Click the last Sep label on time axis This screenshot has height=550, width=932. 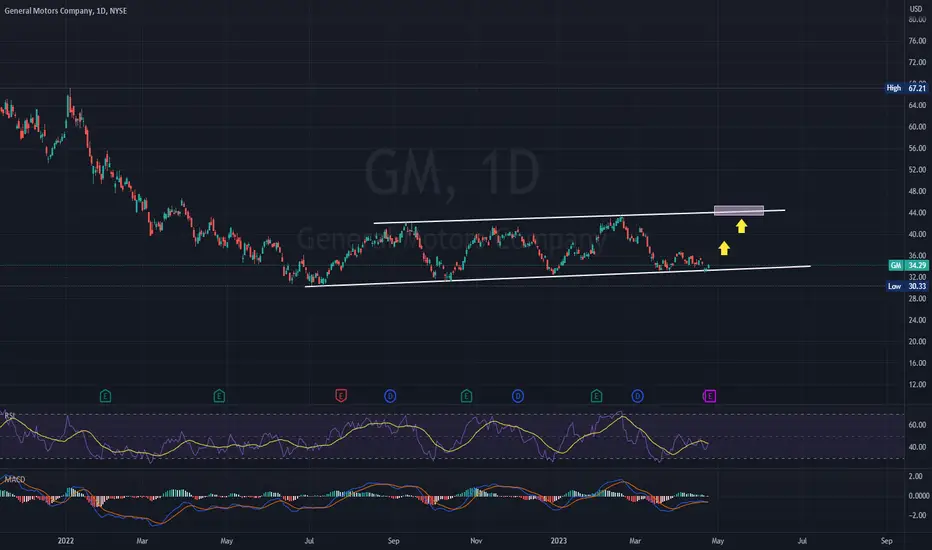pos(887,541)
